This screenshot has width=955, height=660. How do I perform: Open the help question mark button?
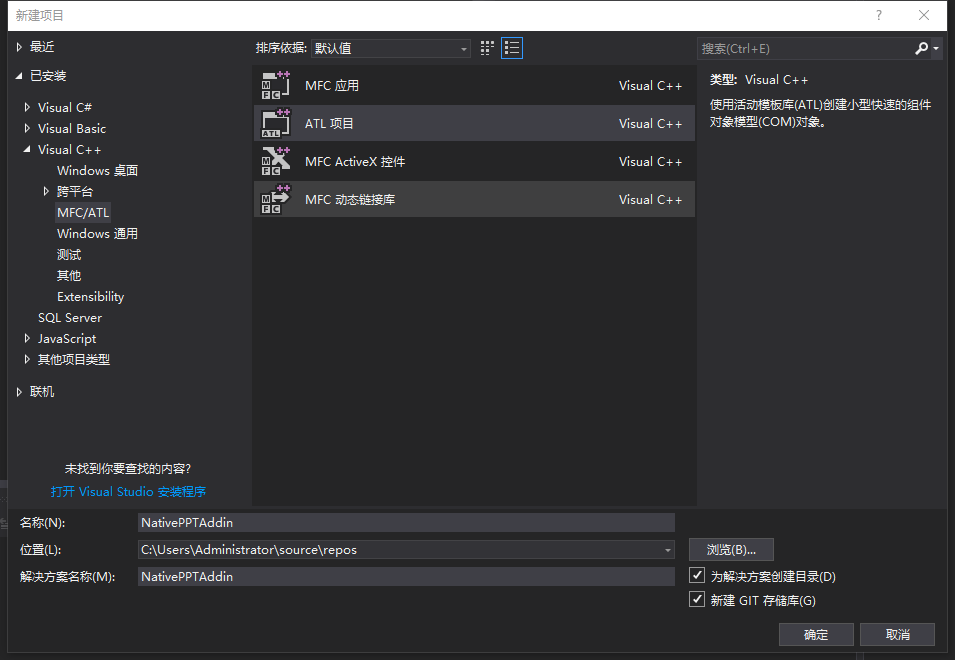pos(878,15)
